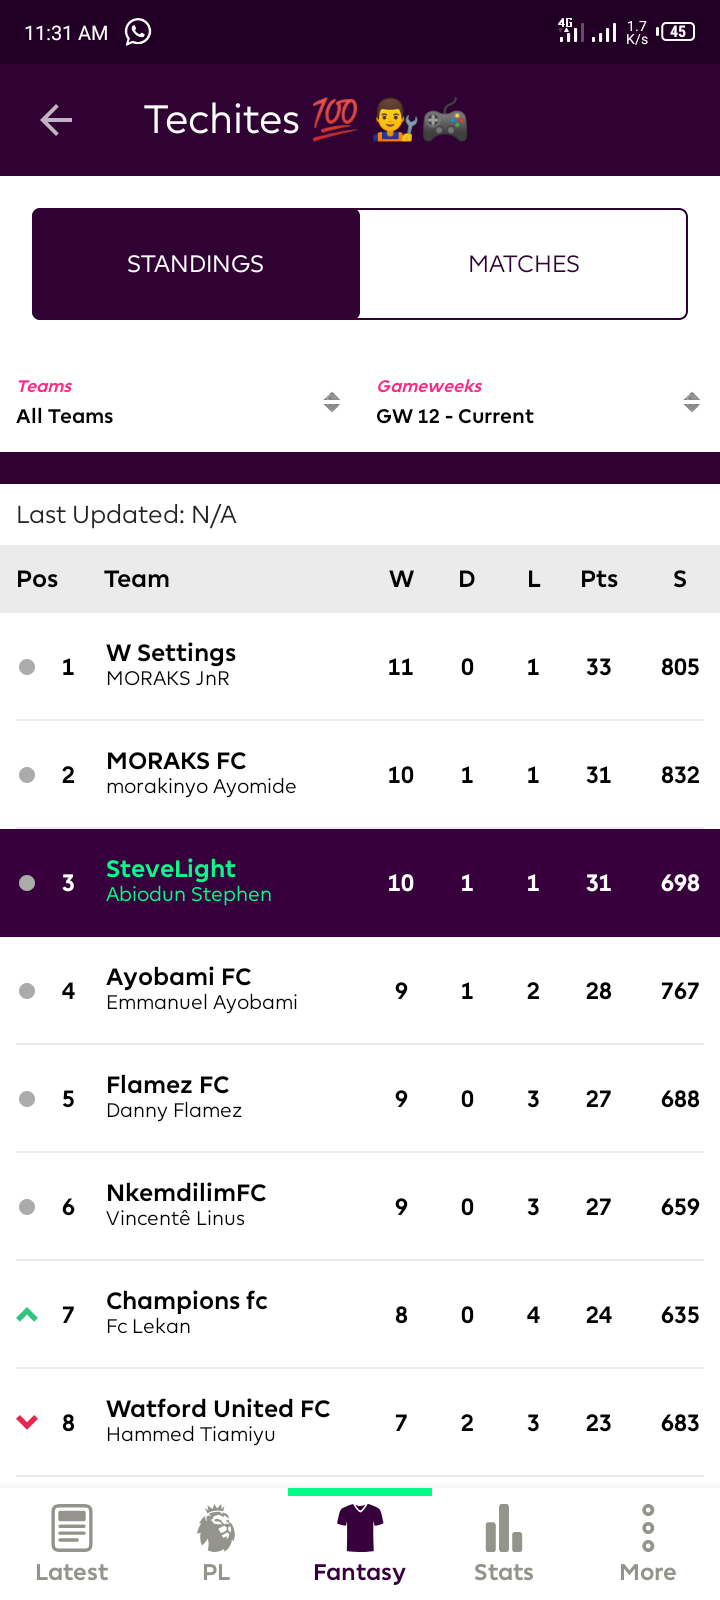Open the More dots menu icon
Image resolution: width=720 pixels, height=1600 pixels.
click(x=648, y=1528)
